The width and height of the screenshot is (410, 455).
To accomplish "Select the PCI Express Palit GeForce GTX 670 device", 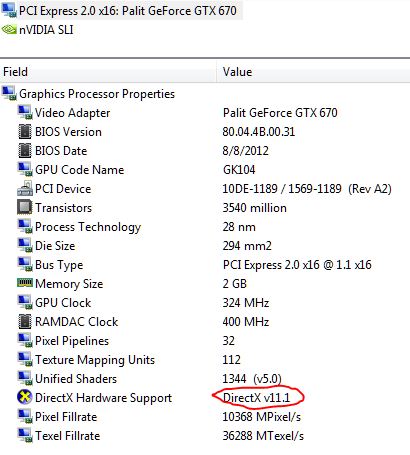I will (x=121, y=10).
